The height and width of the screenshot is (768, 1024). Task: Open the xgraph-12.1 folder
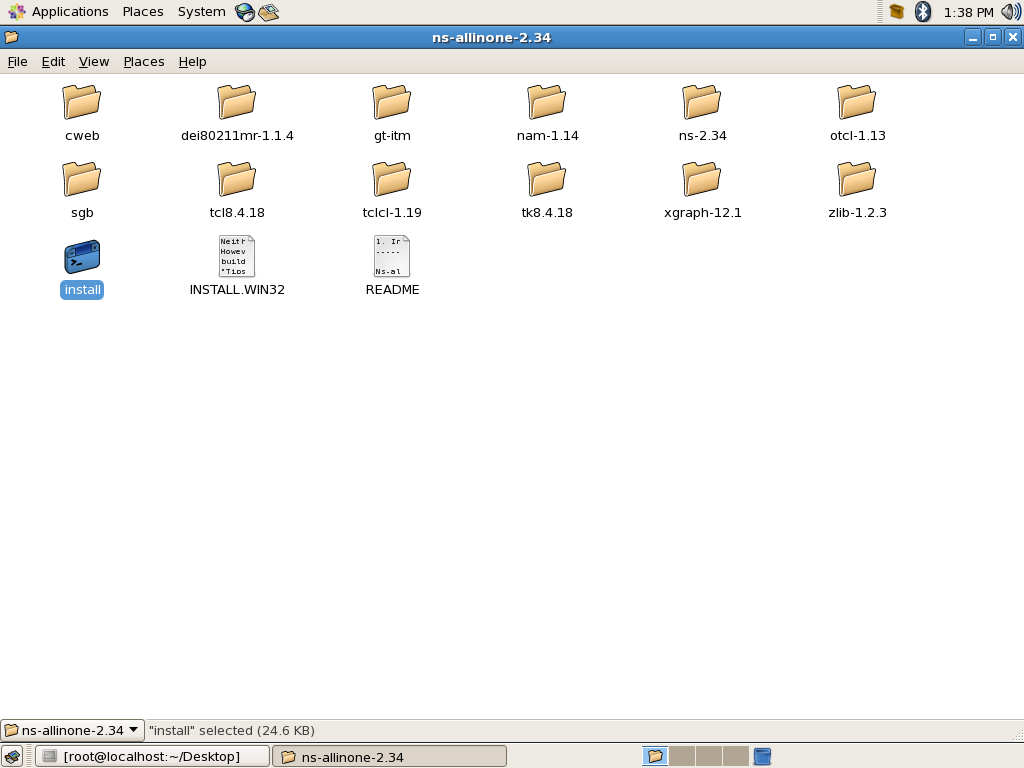[x=701, y=178]
